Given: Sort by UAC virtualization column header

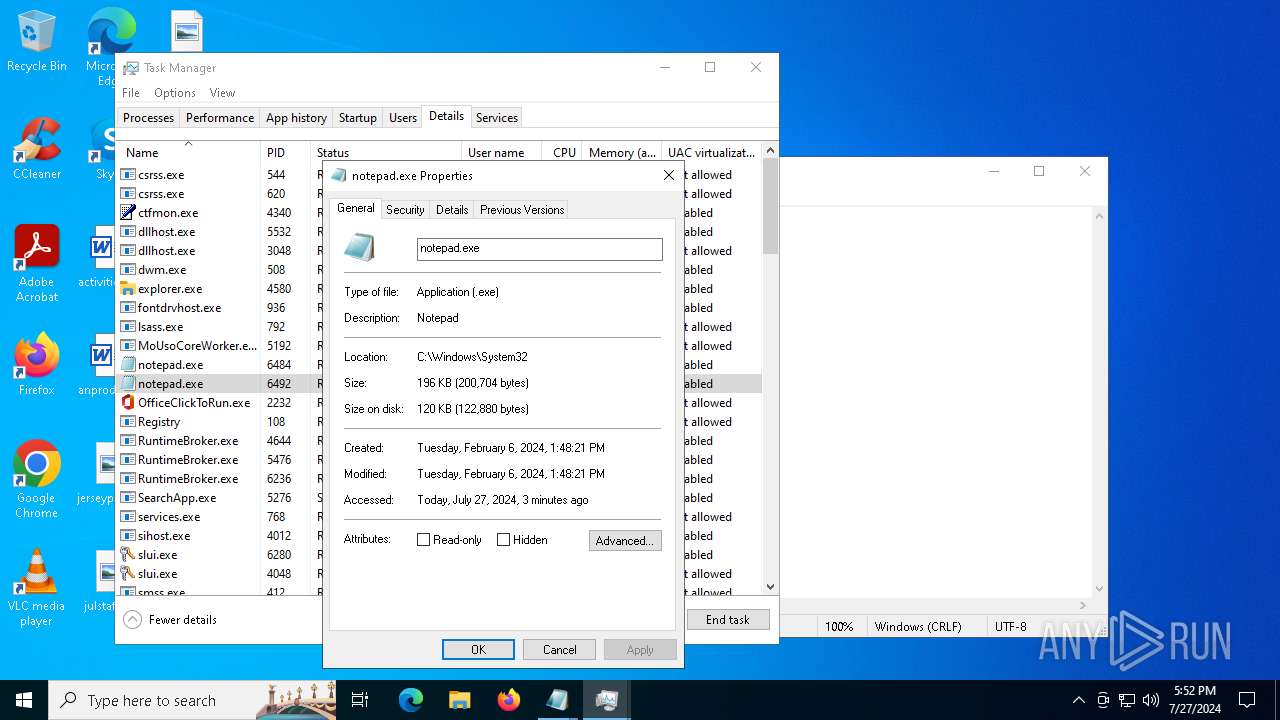Looking at the screenshot, I should click(x=711, y=152).
